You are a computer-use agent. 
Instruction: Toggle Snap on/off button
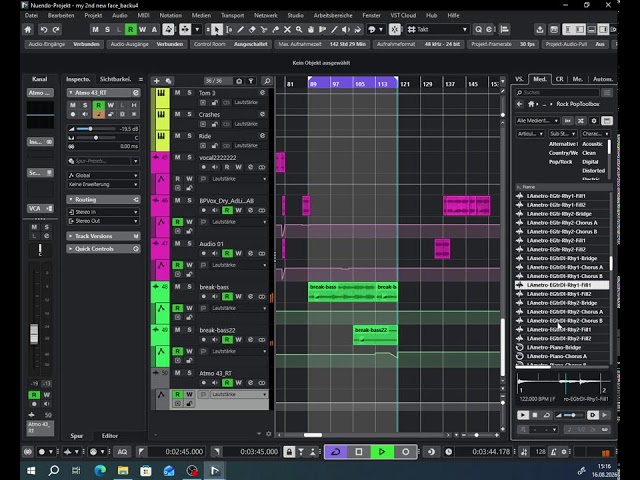(x=394, y=29)
